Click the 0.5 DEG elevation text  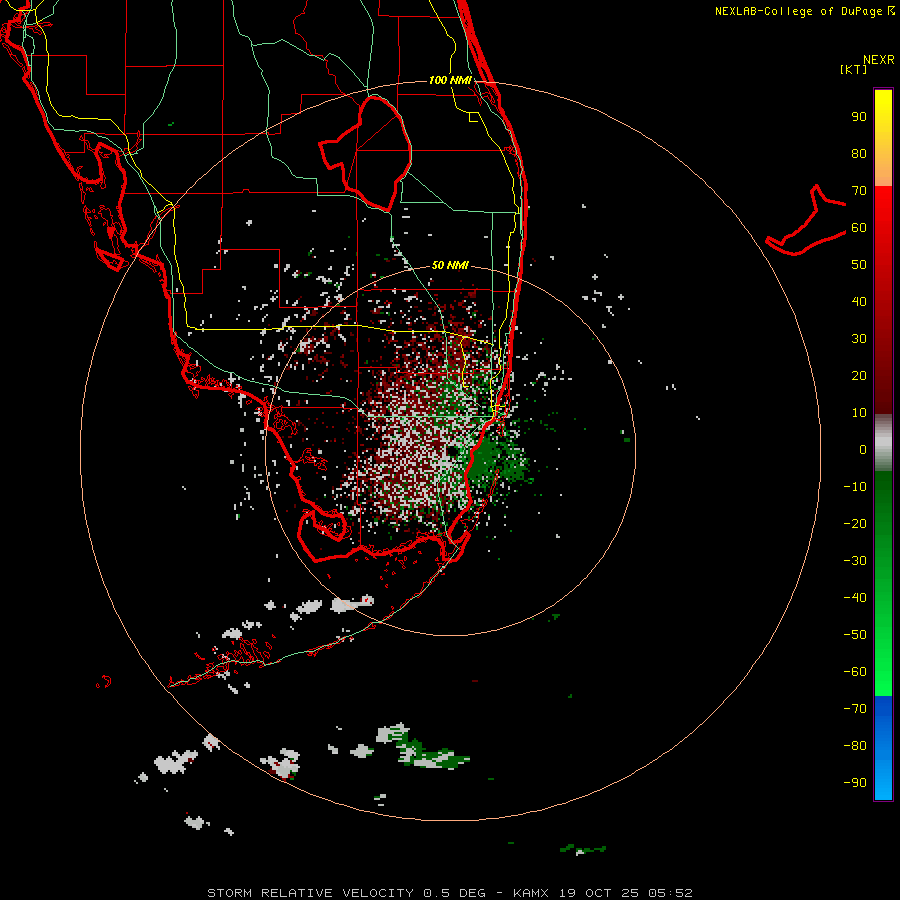[x=455, y=893]
